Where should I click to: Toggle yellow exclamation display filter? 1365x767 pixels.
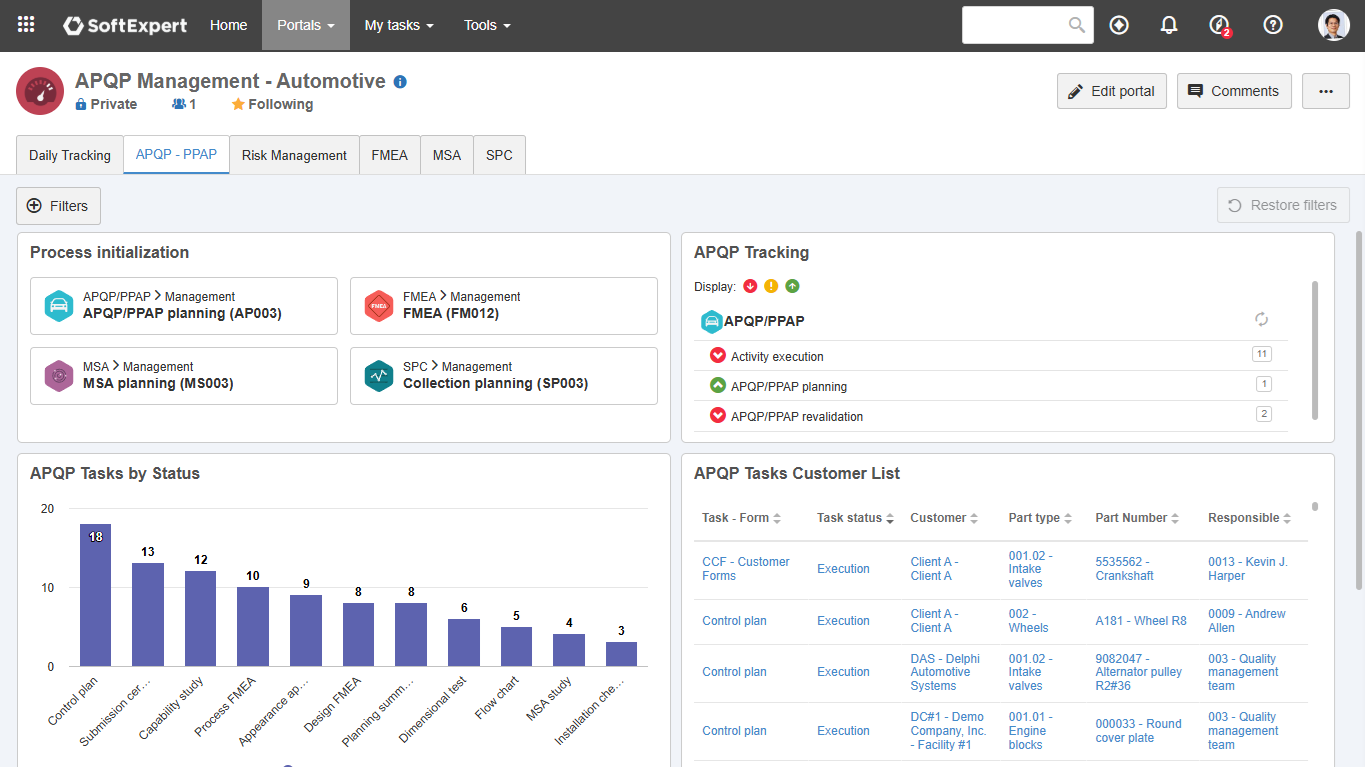(x=771, y=287)
